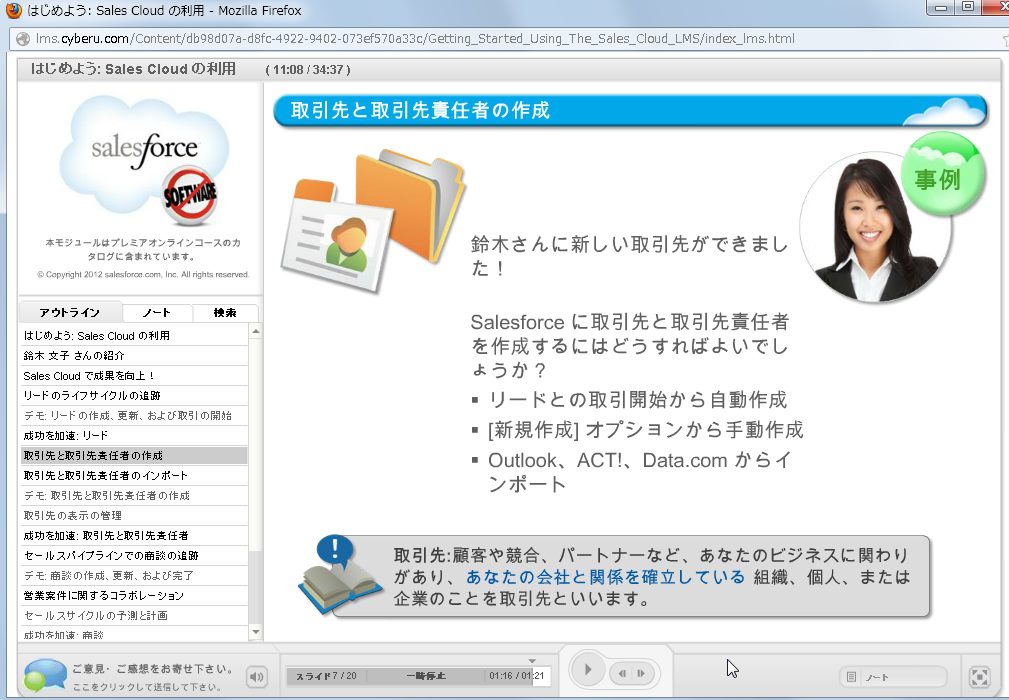
Task: Click the copyright notice text
Action: coord(143,275)
